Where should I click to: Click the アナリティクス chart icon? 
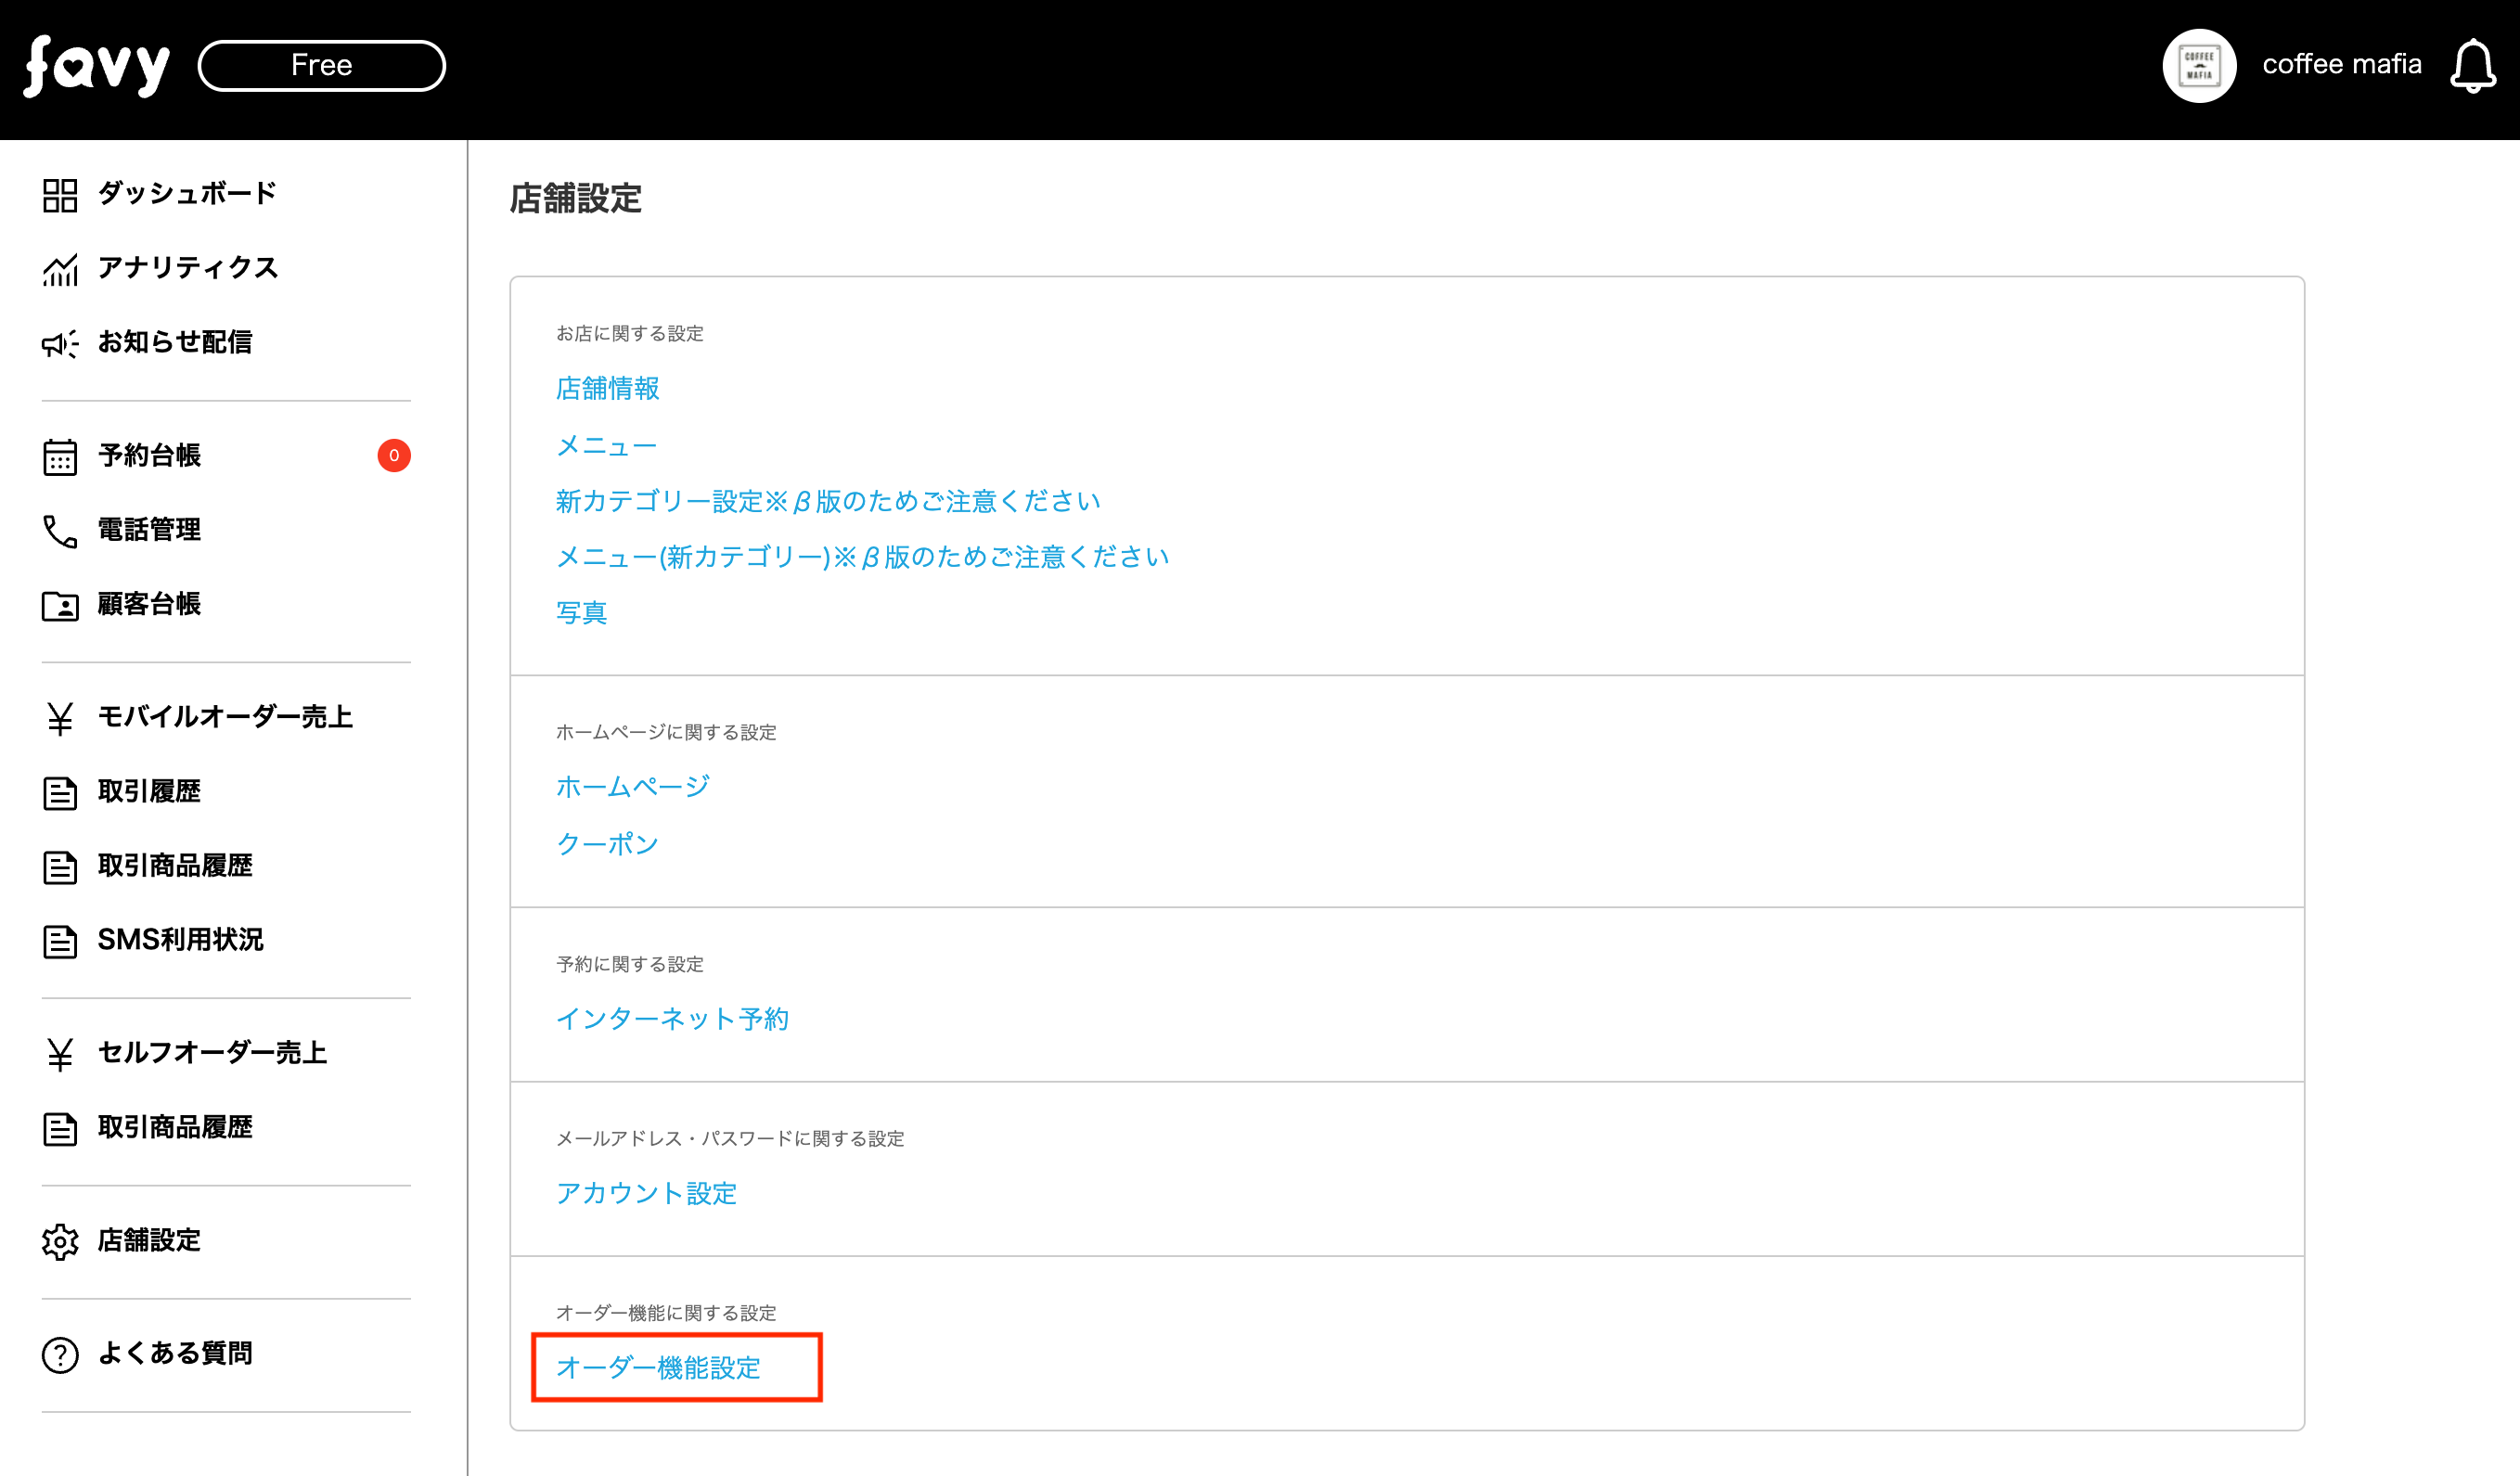click(60, 269)
